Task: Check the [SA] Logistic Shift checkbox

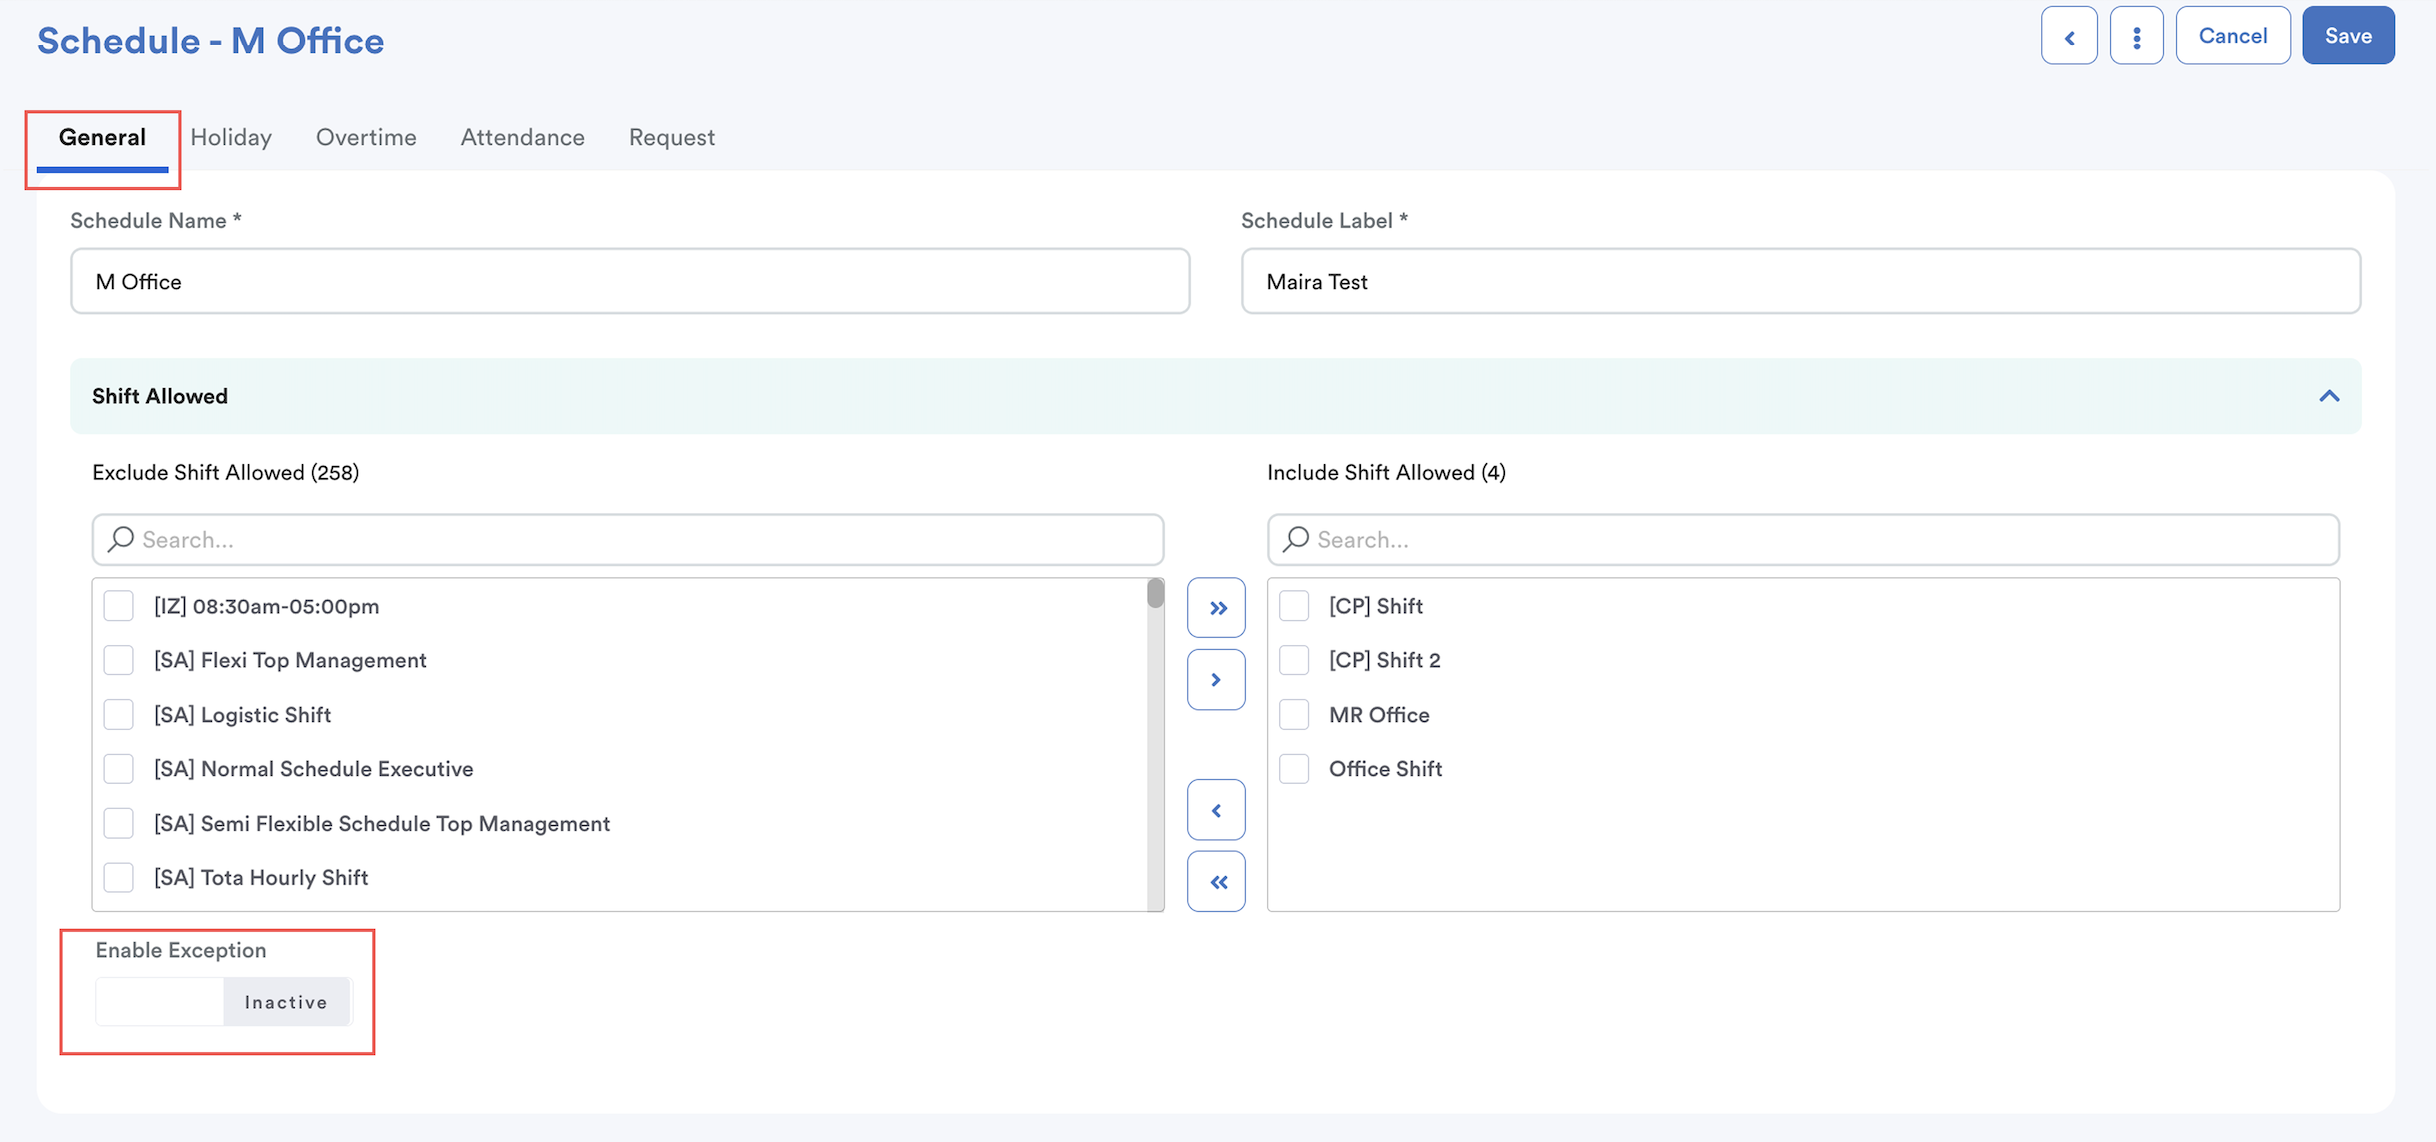Action: click(x=119, y=715)
